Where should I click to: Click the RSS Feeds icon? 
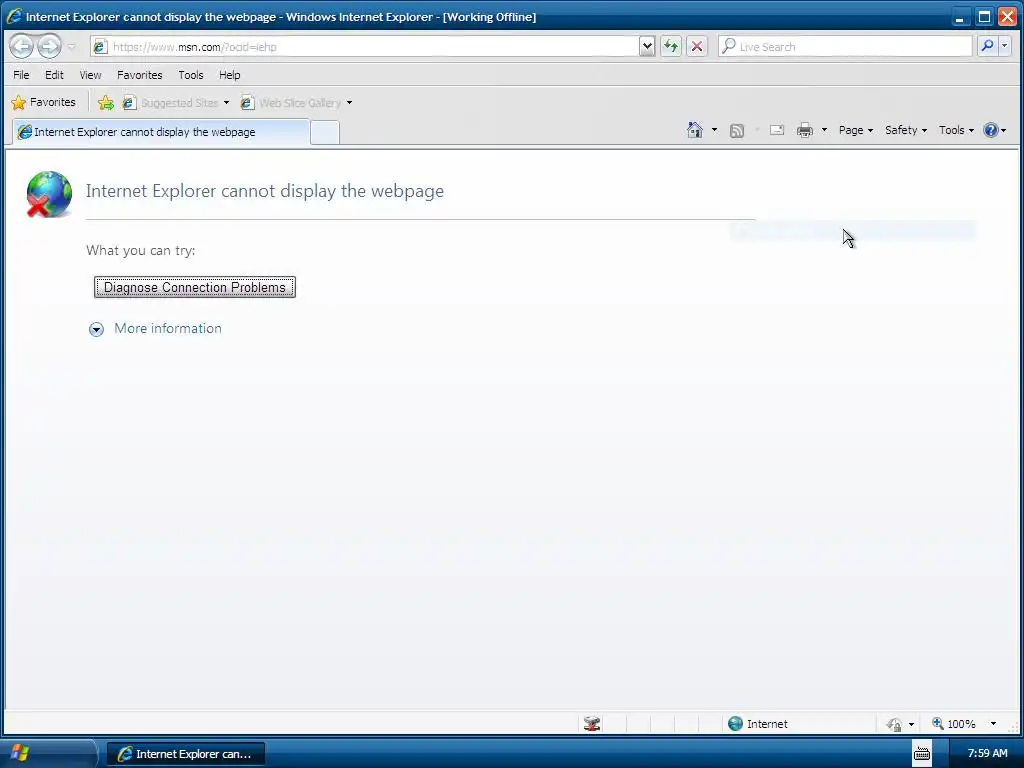[737, 131]
